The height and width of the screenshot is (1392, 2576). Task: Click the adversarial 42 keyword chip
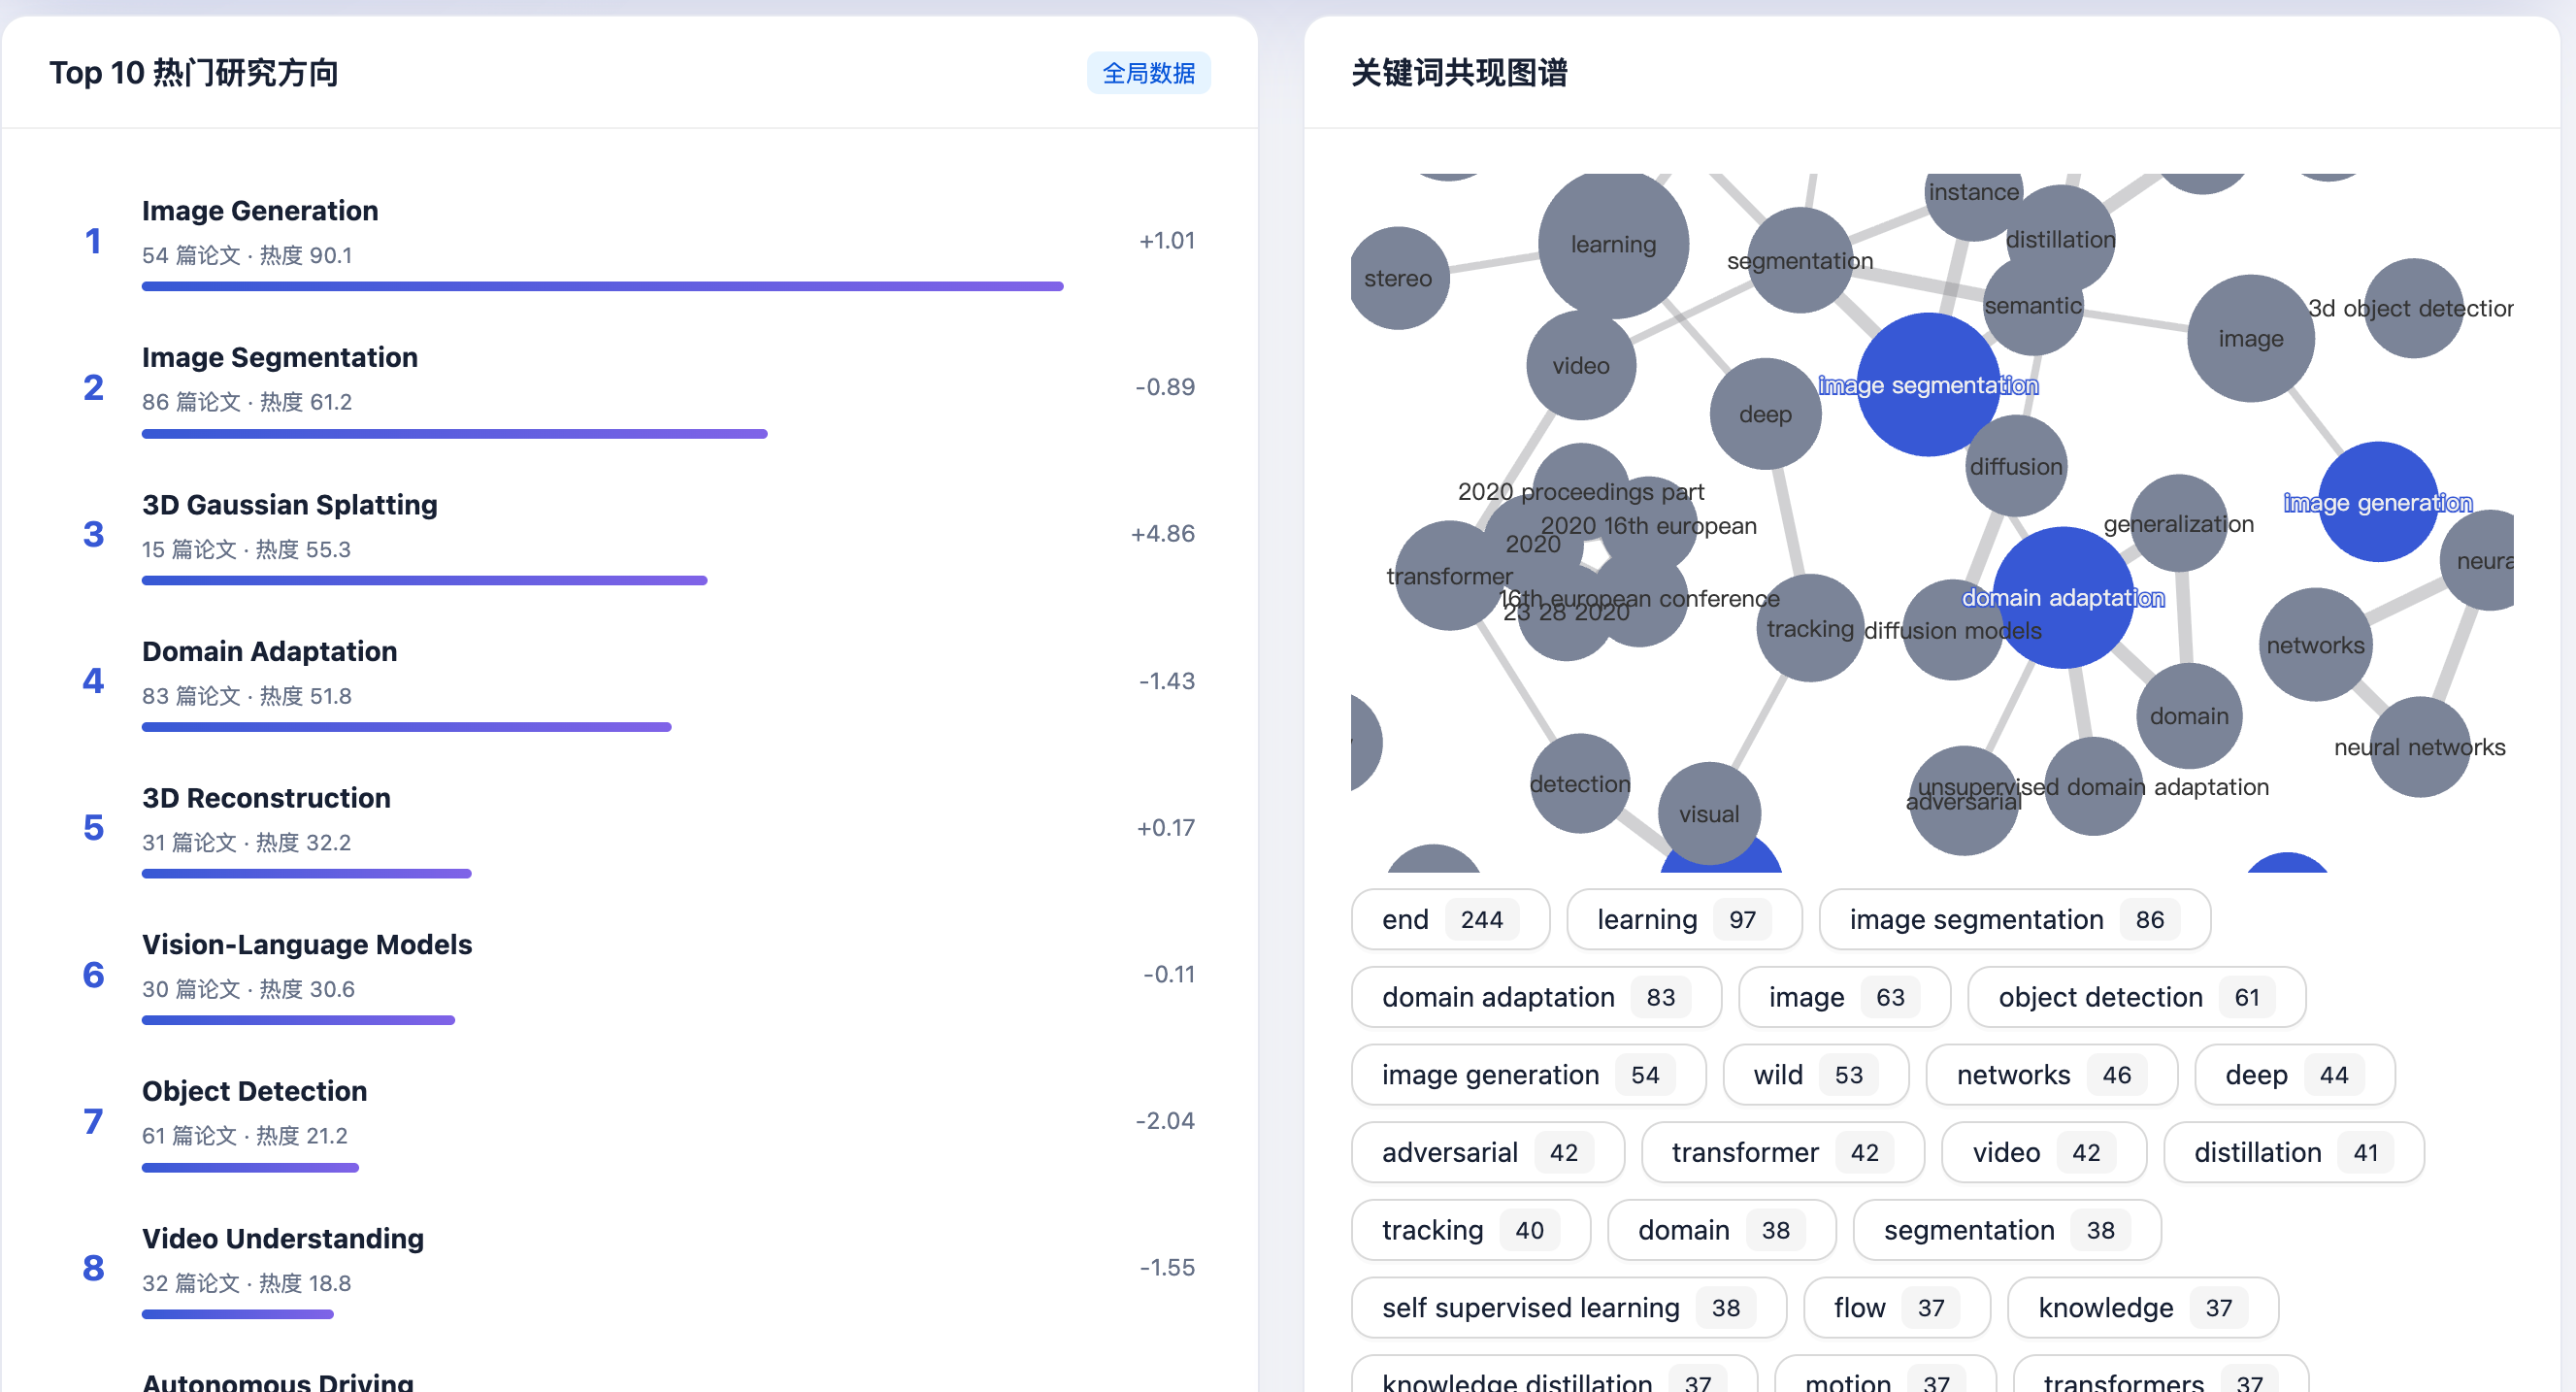(1487, 1153)
